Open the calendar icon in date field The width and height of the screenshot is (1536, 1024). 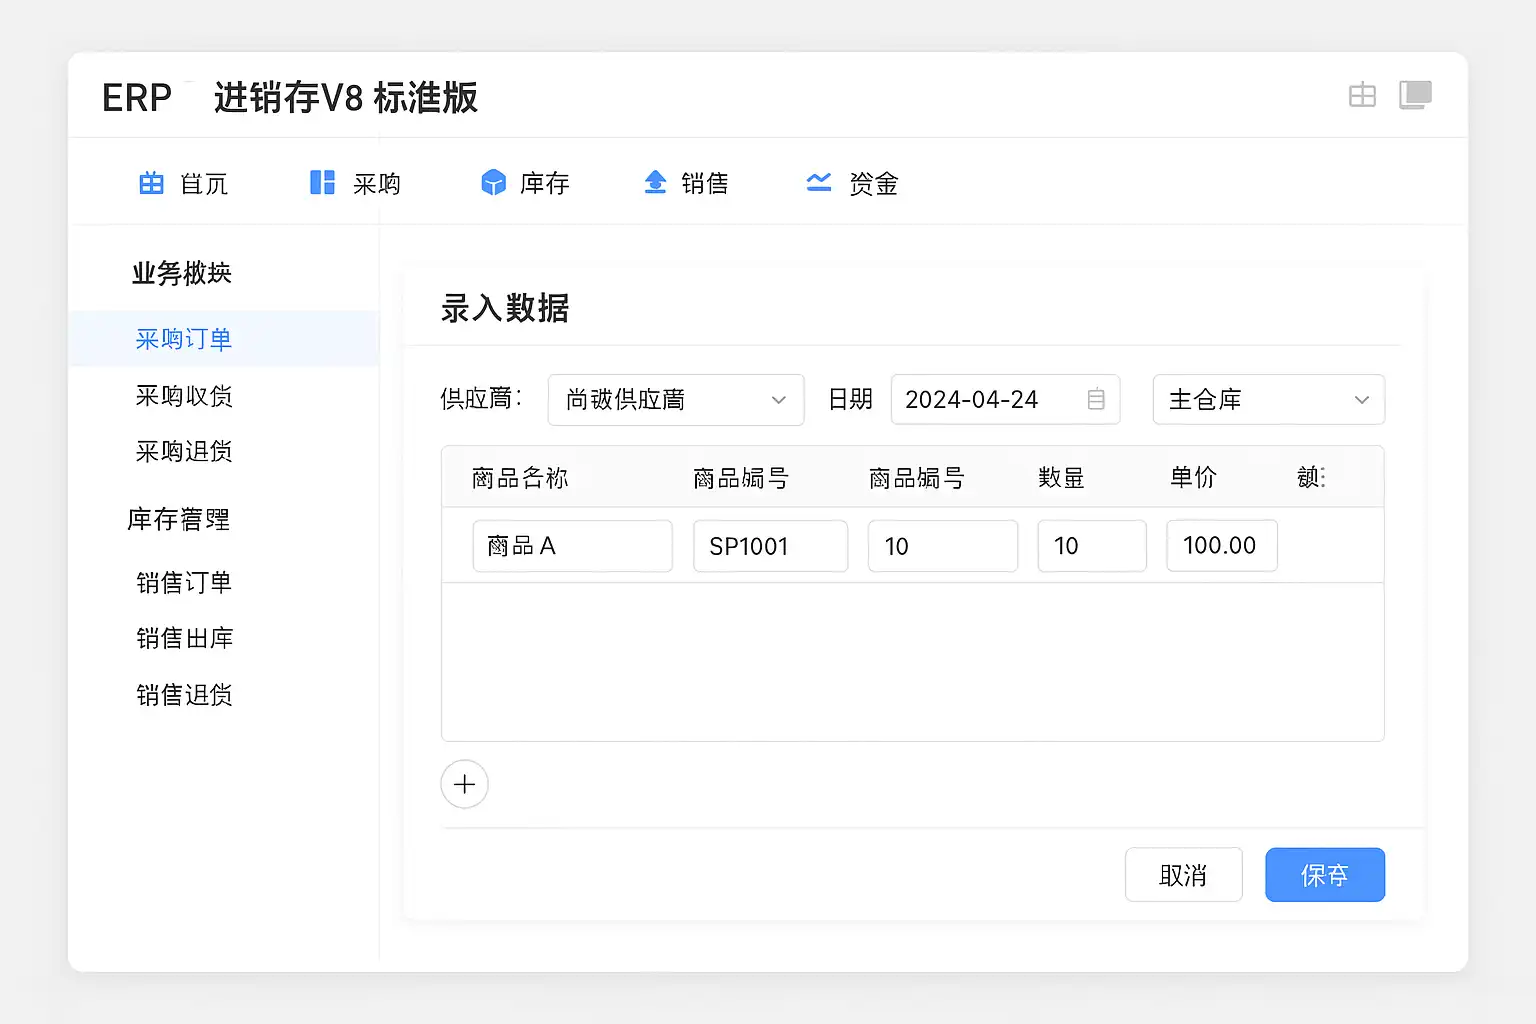(1096, 400)
